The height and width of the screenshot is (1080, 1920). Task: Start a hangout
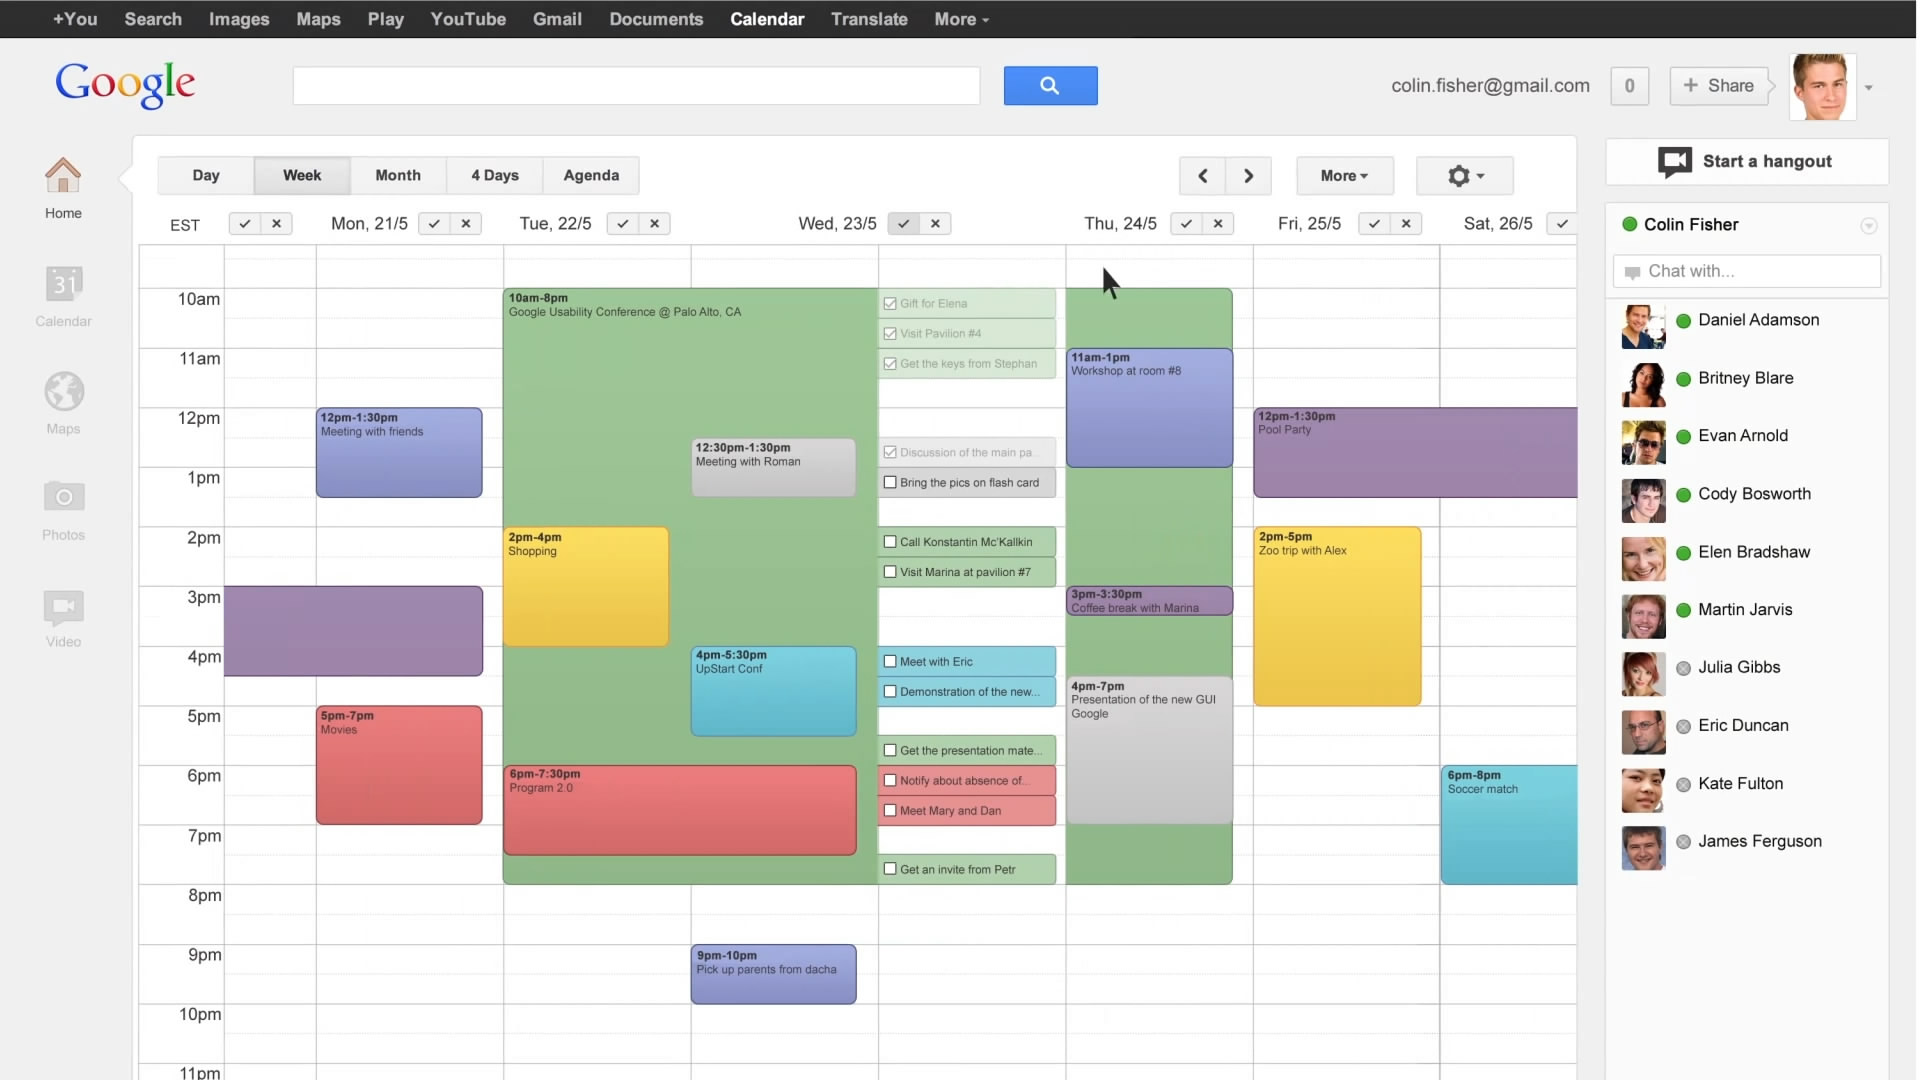[1746, 162]
